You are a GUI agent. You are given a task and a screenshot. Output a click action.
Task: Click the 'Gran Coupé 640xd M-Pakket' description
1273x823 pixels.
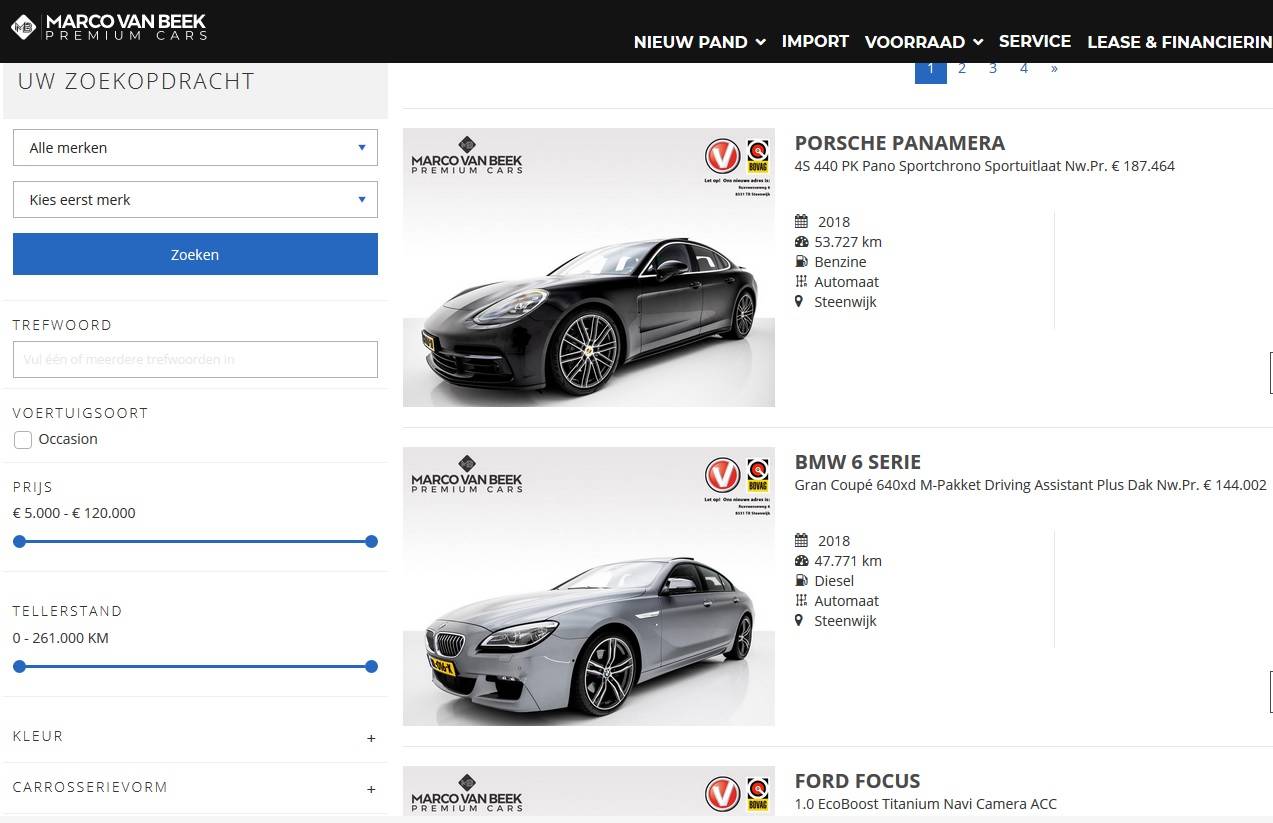[1031, 485]
